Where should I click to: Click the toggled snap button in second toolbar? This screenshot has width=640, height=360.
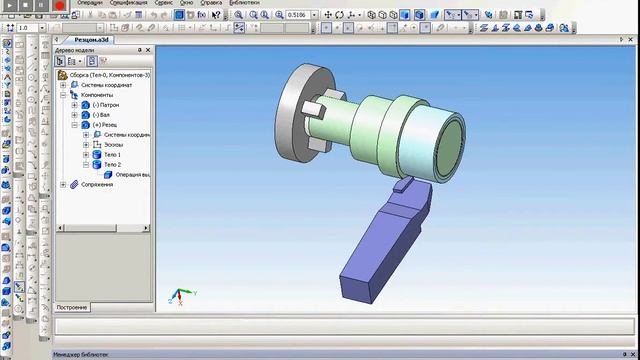tap(239, 28)
